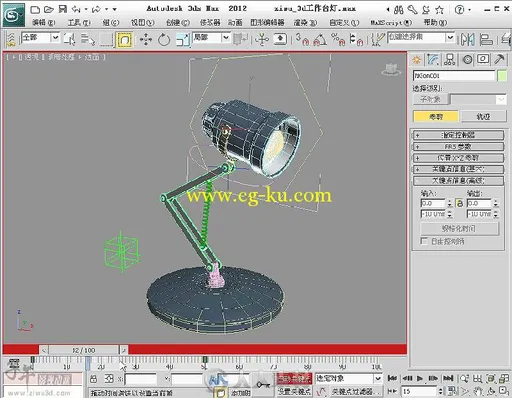Image resolution: width=512 pixels, height=398 pixels.
Task: Collapse the Key Info (Advanced) rollout
Action: (459, 181)
